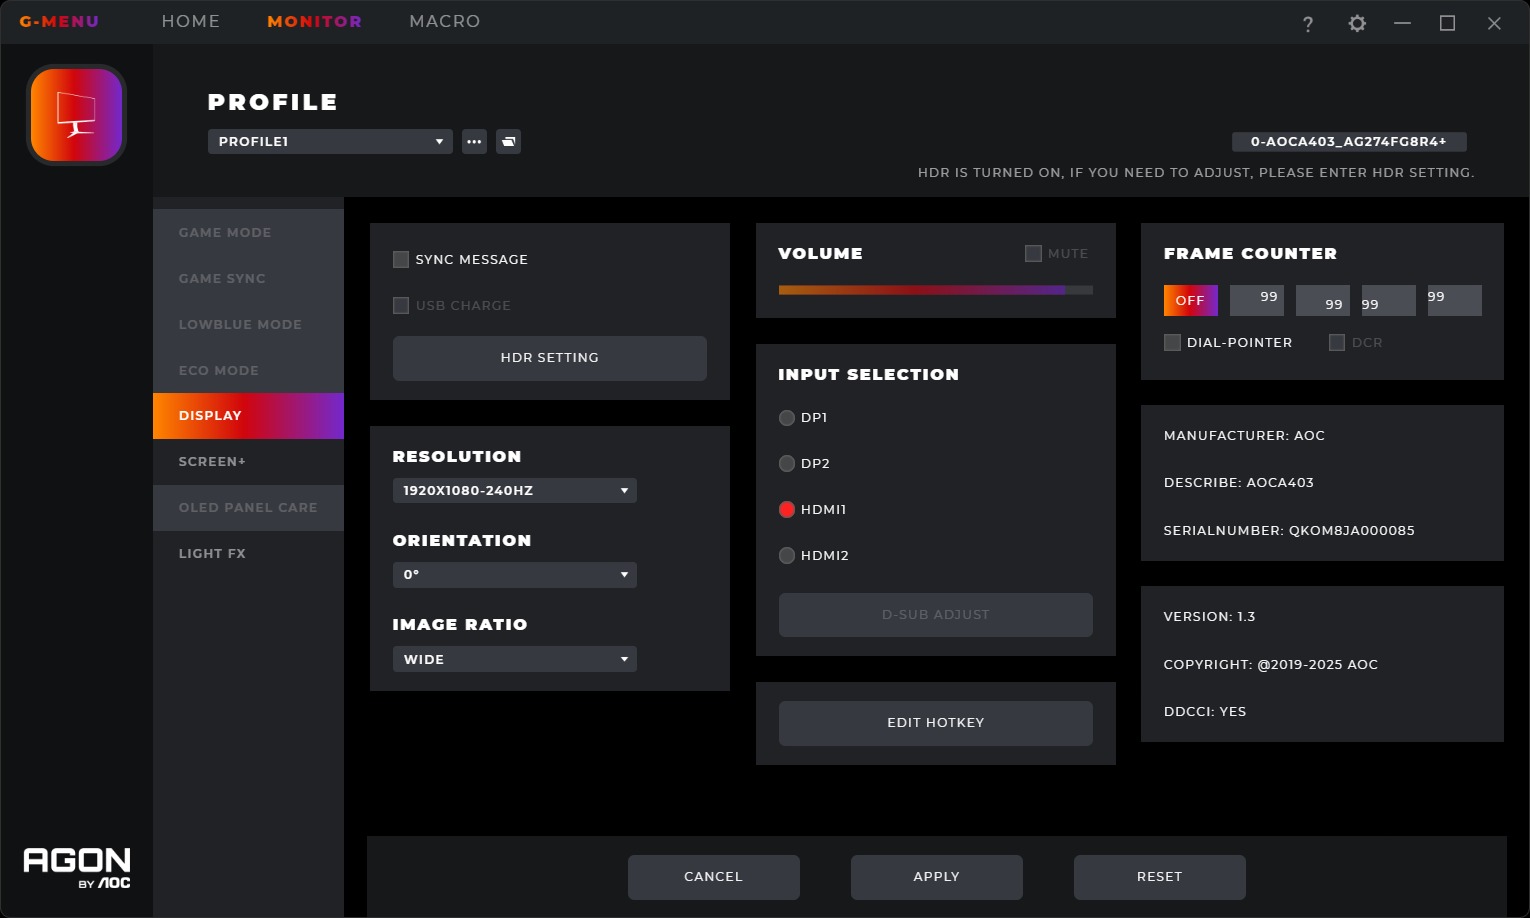Screen dimensions: 1530x918
Task: Click the DDCCI: YES text
Action: [1205, 711]
